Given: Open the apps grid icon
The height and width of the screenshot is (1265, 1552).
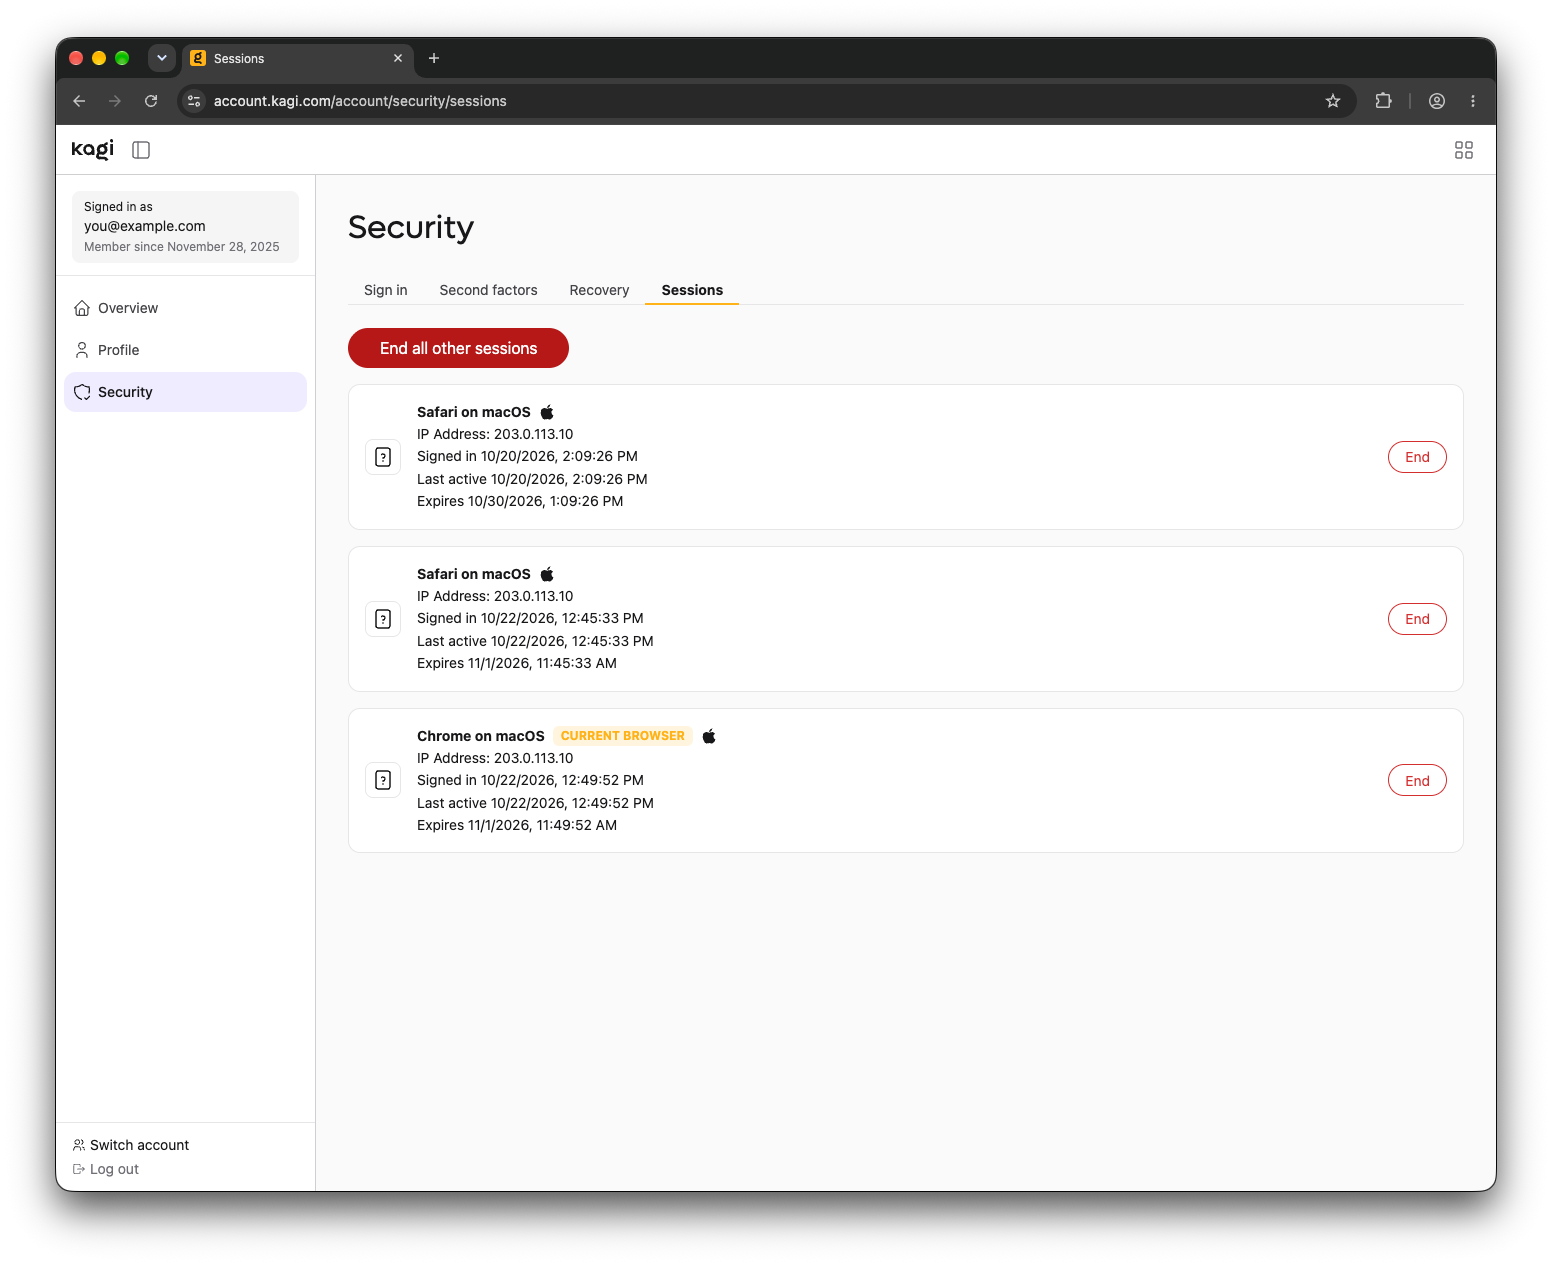Looking at the screenshot, I should point(1463,150).
